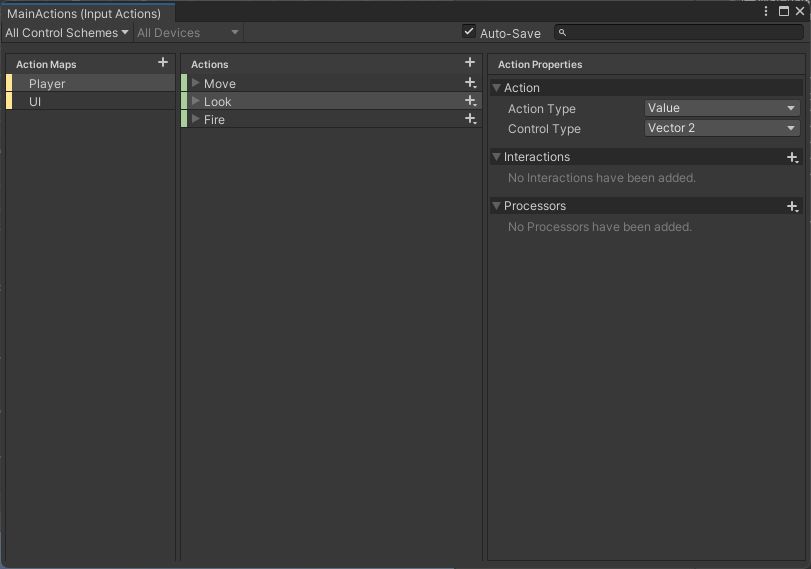Select the Look action row
This screenshot has height=569, width=811.
point(331,101)
